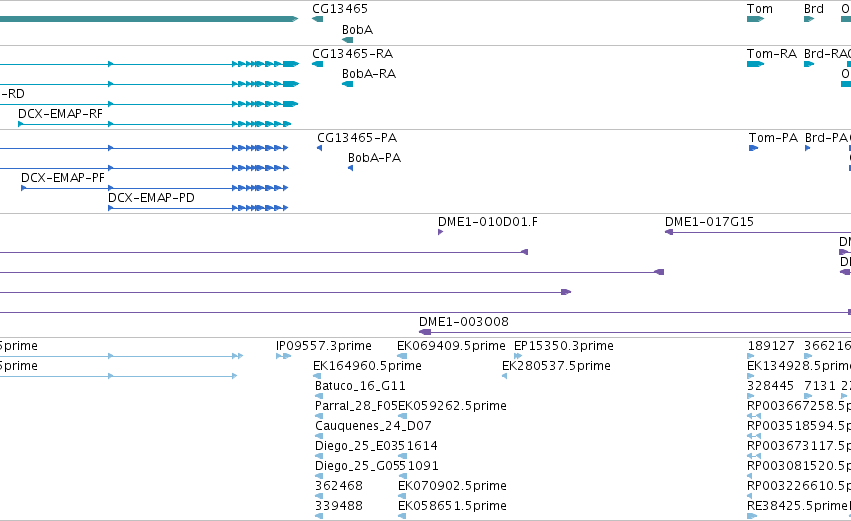The width and height of the screenshot is (851, 521).
Task: Click the 328445 feature label
Action: point(770,386)
